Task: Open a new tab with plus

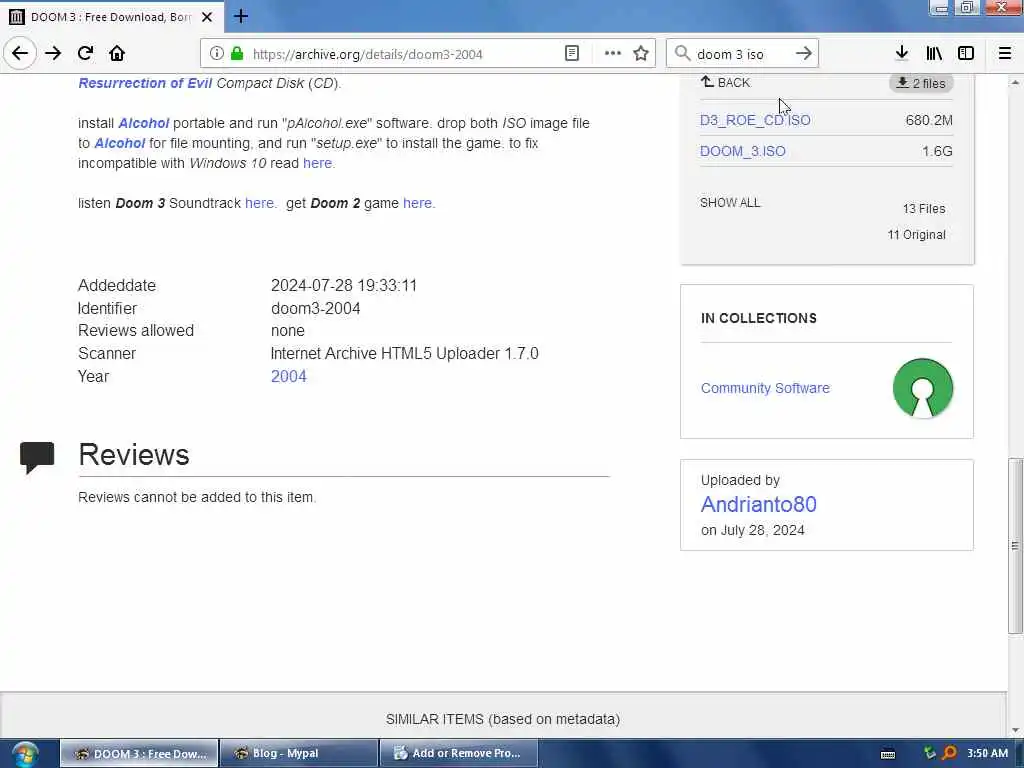Action: (241, 16)
